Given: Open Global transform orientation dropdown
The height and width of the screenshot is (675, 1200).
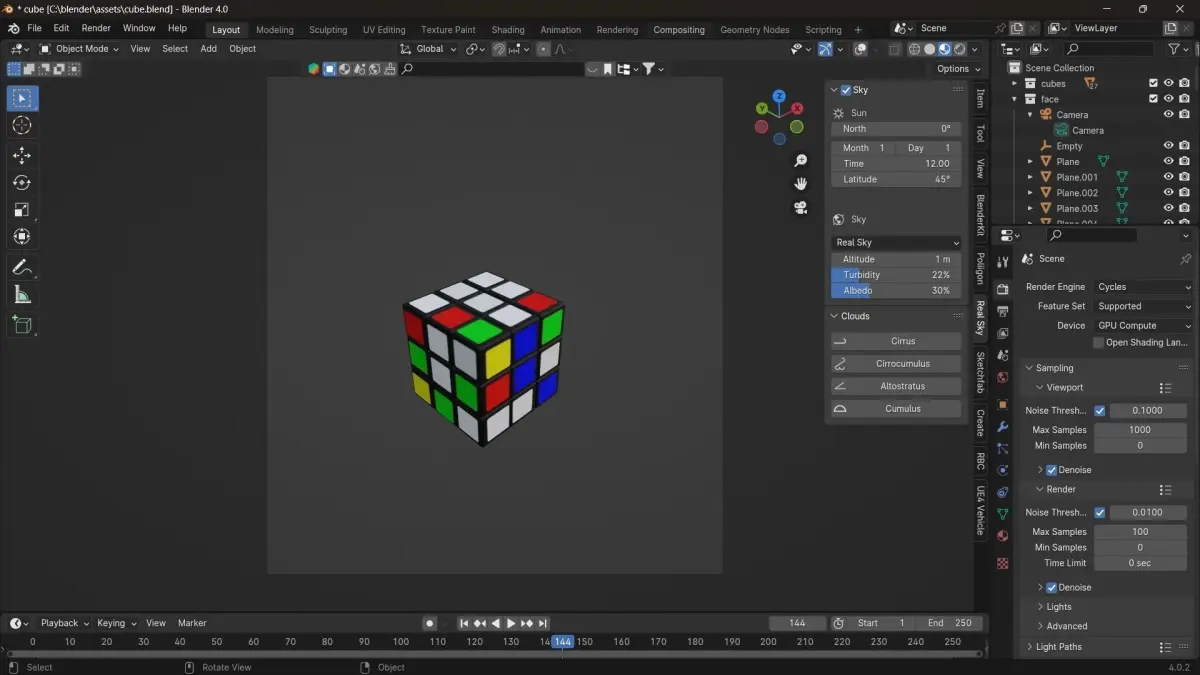Looking at the screenshot, I should [428, 49].
